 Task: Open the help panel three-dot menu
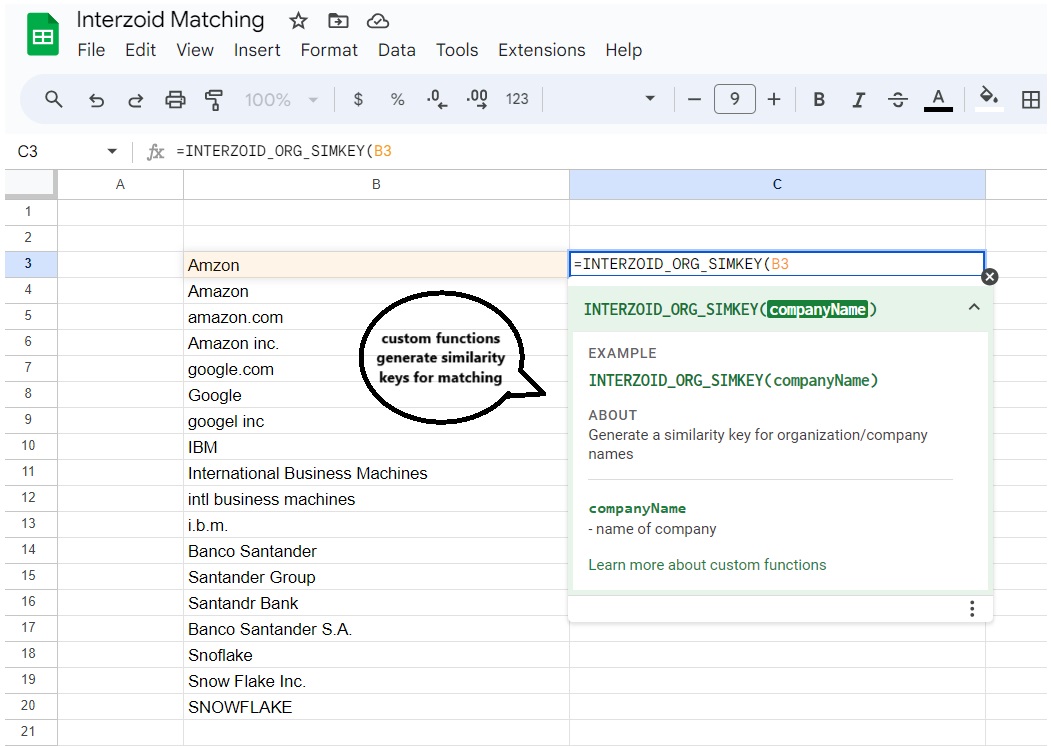click(972, 609)
